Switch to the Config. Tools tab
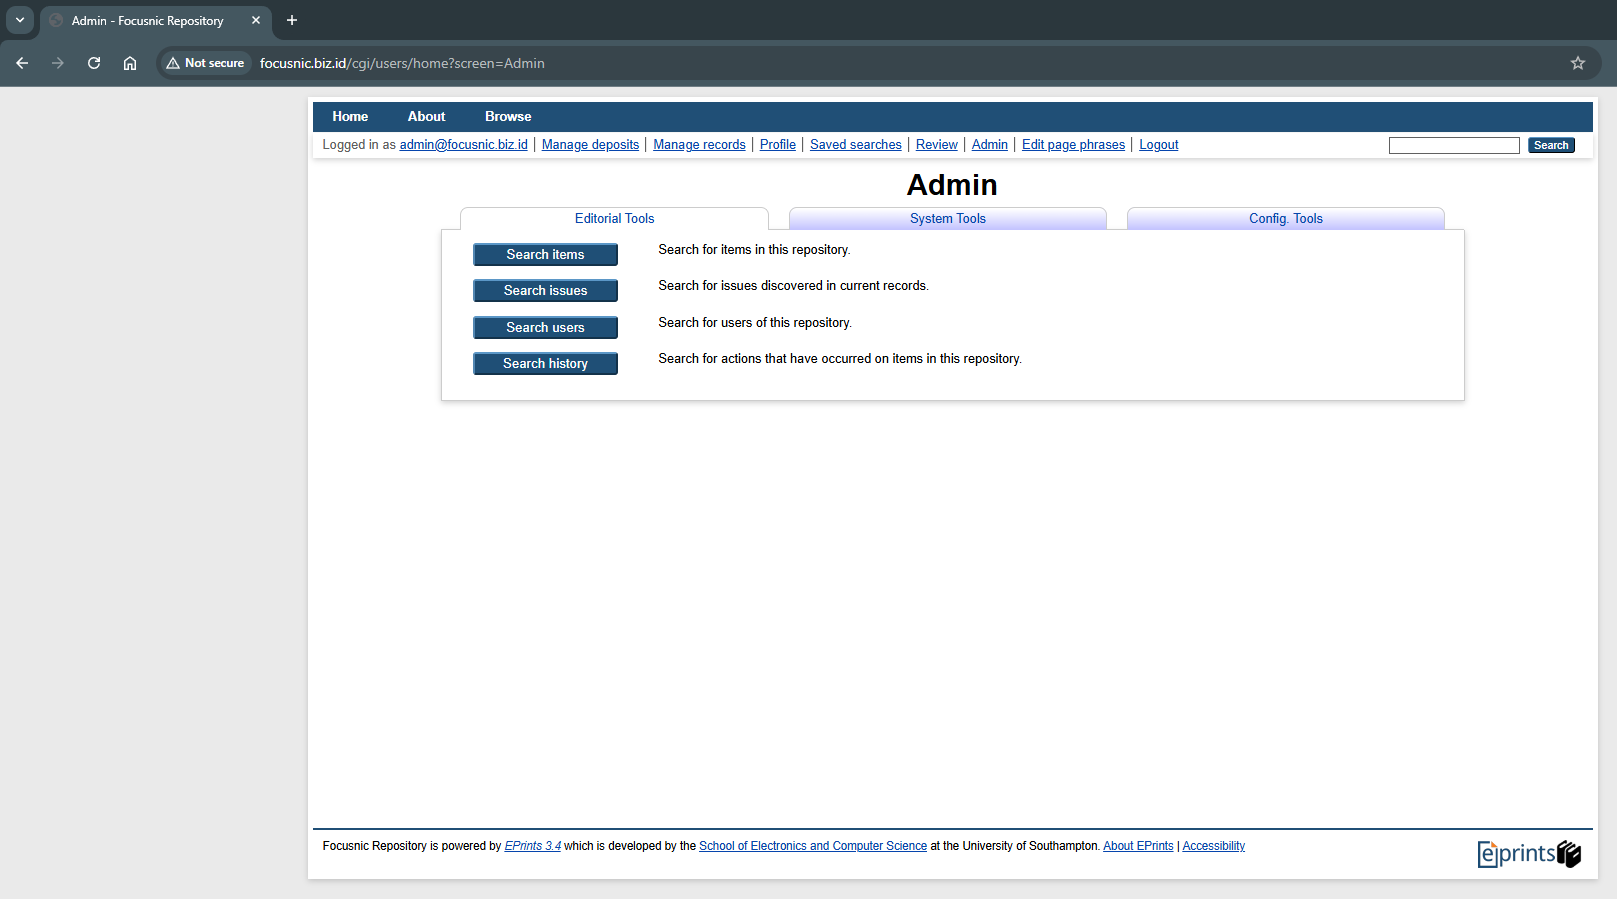Screen dimensions: 1617x899 (1285, 219)
